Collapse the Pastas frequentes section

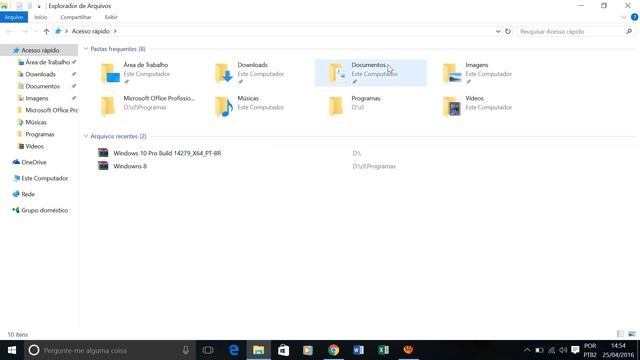coord(86,49)
